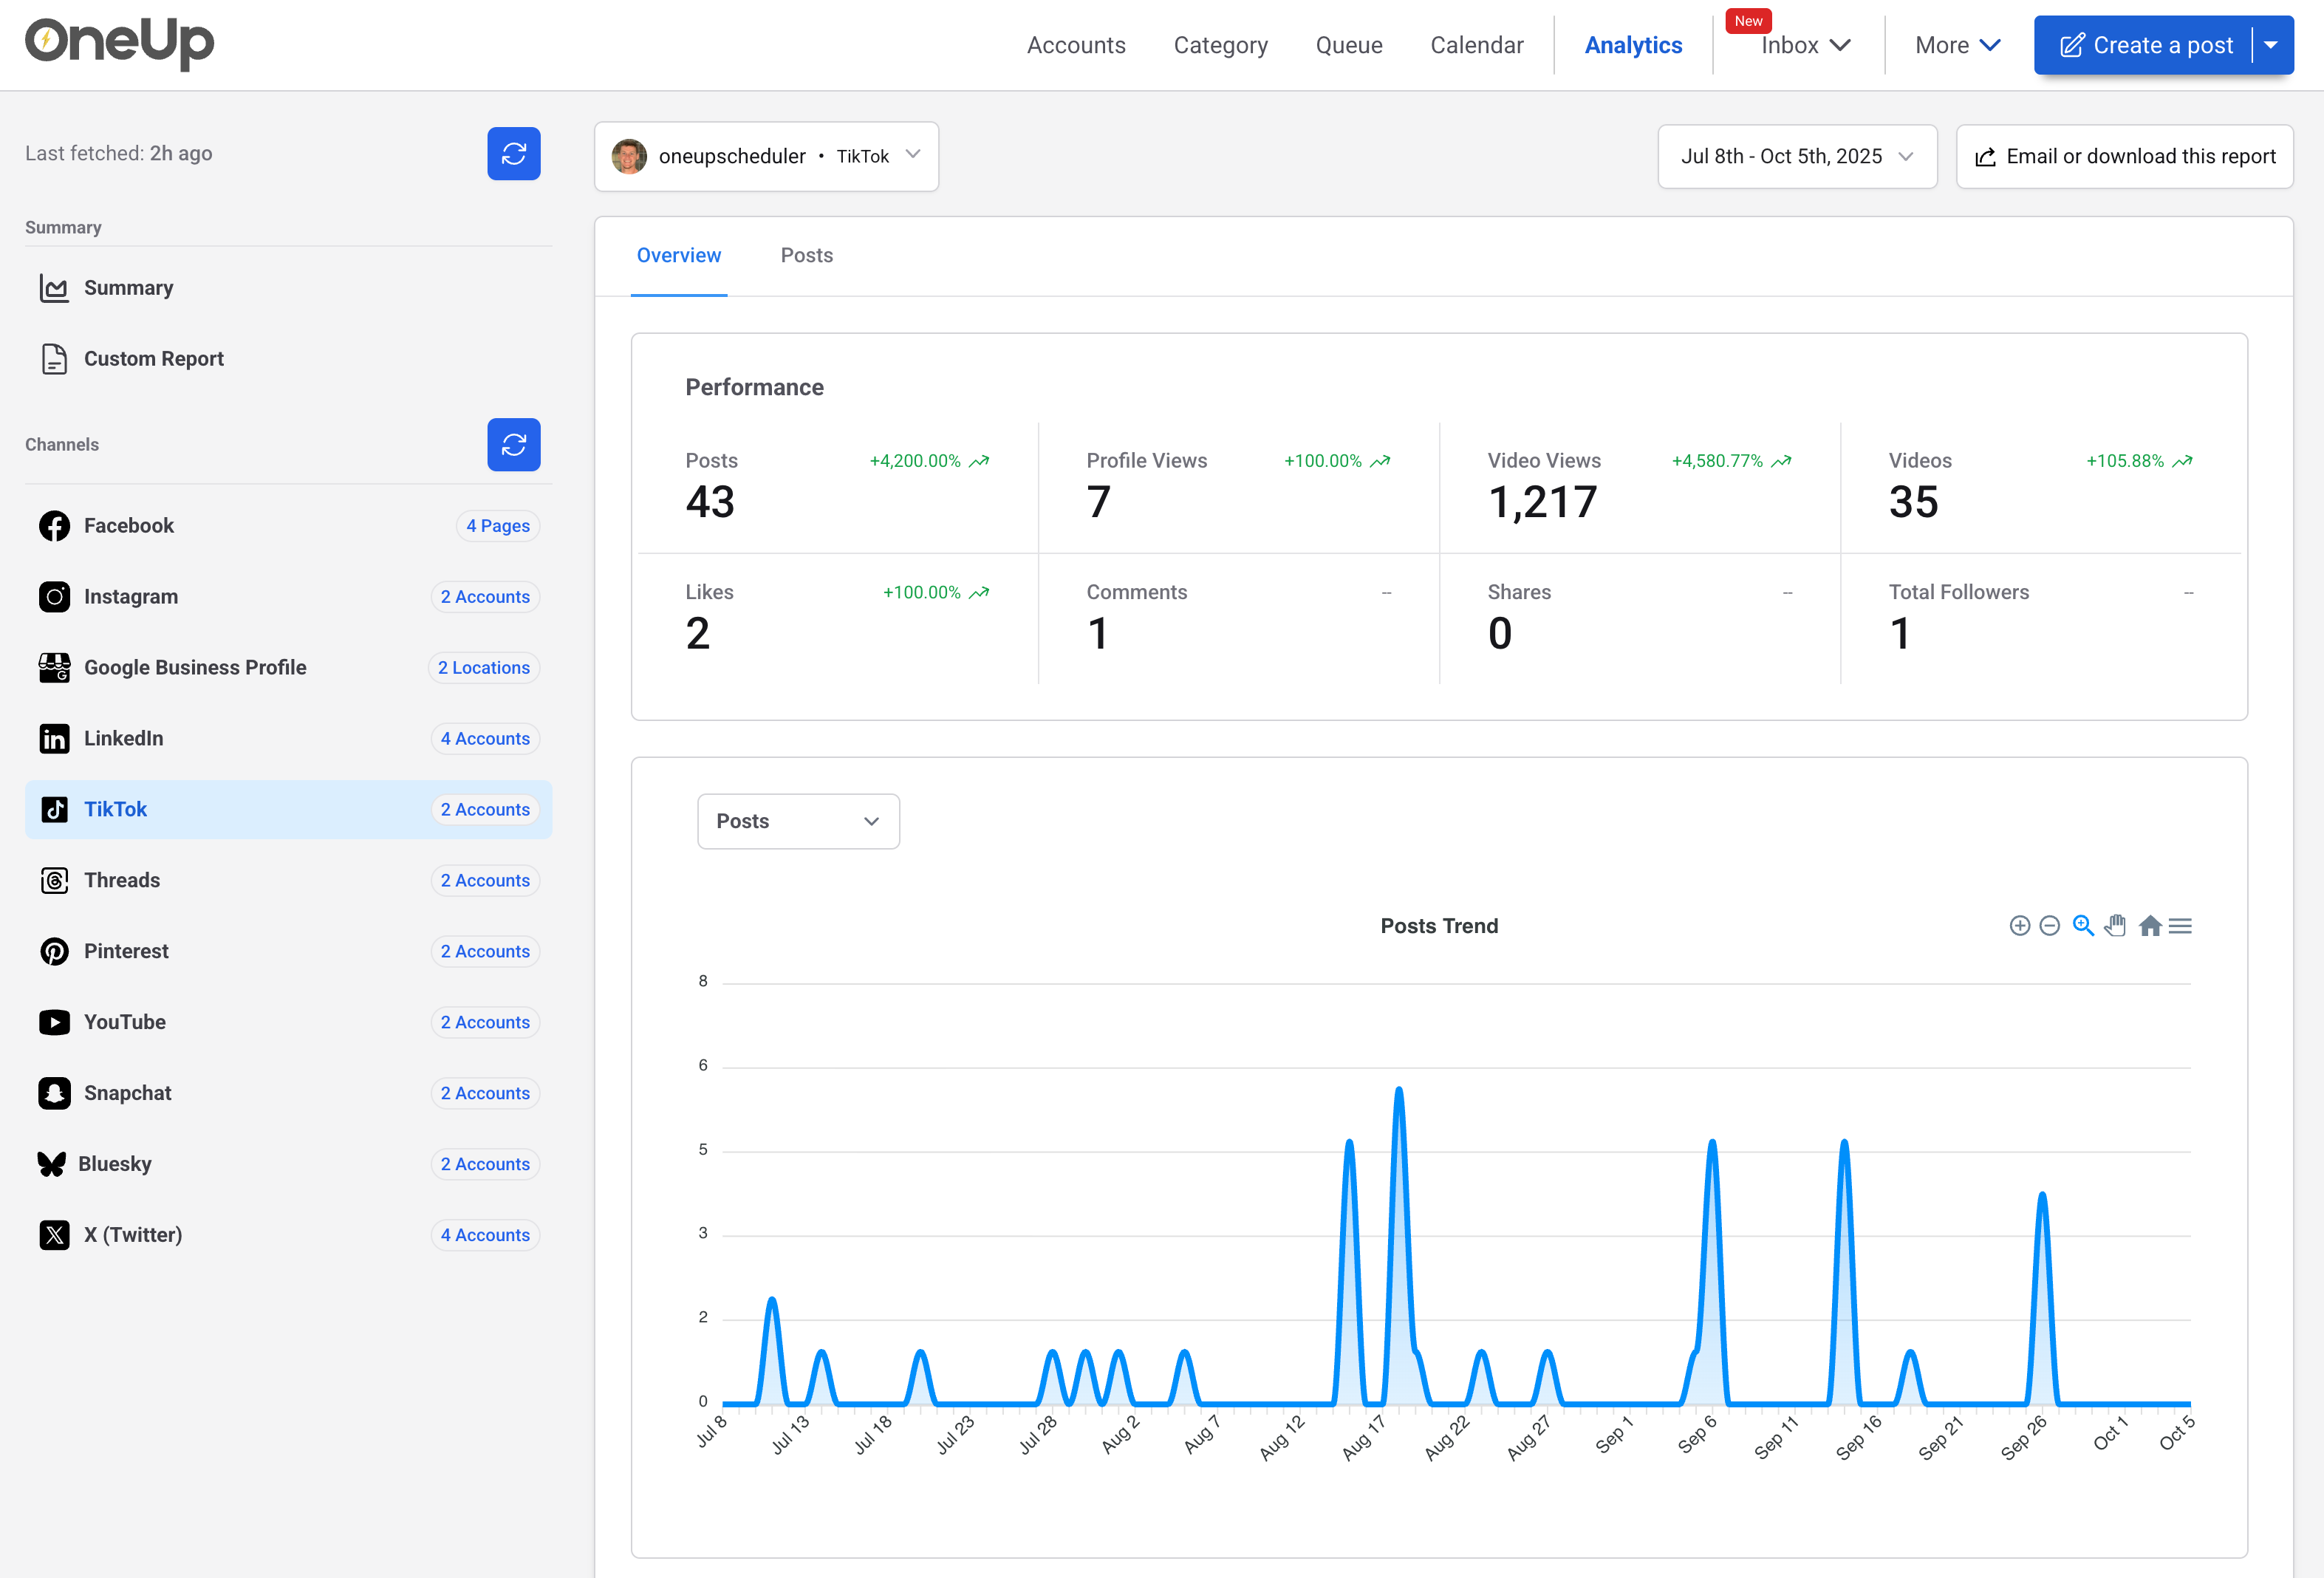
Task: Open the Summary report from the sidebar
Action: point(128,287)
